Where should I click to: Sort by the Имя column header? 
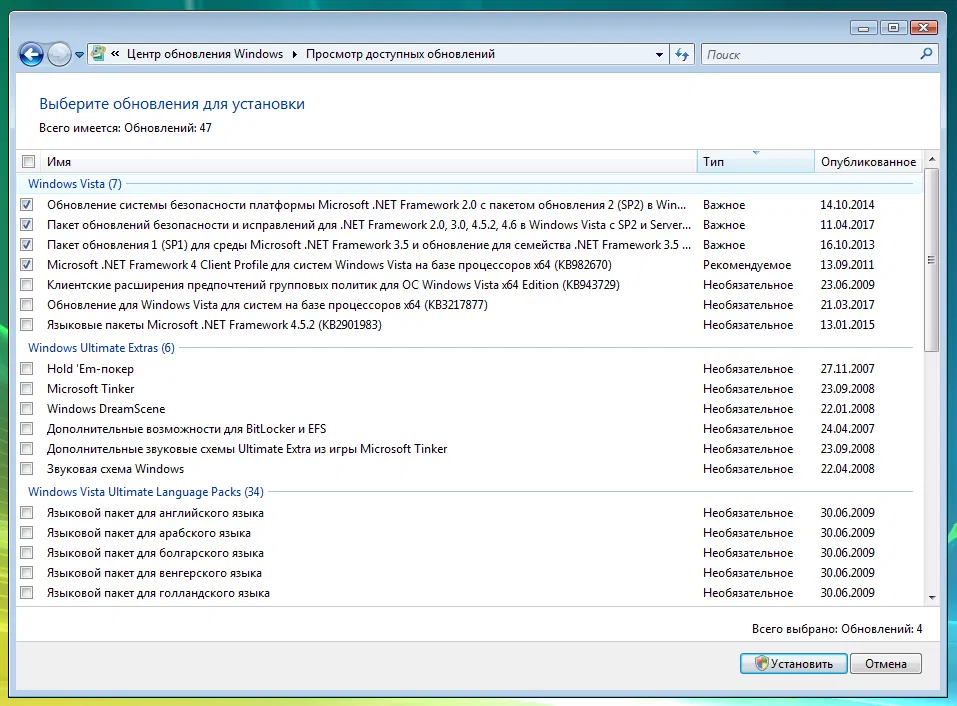click(368, 162)
